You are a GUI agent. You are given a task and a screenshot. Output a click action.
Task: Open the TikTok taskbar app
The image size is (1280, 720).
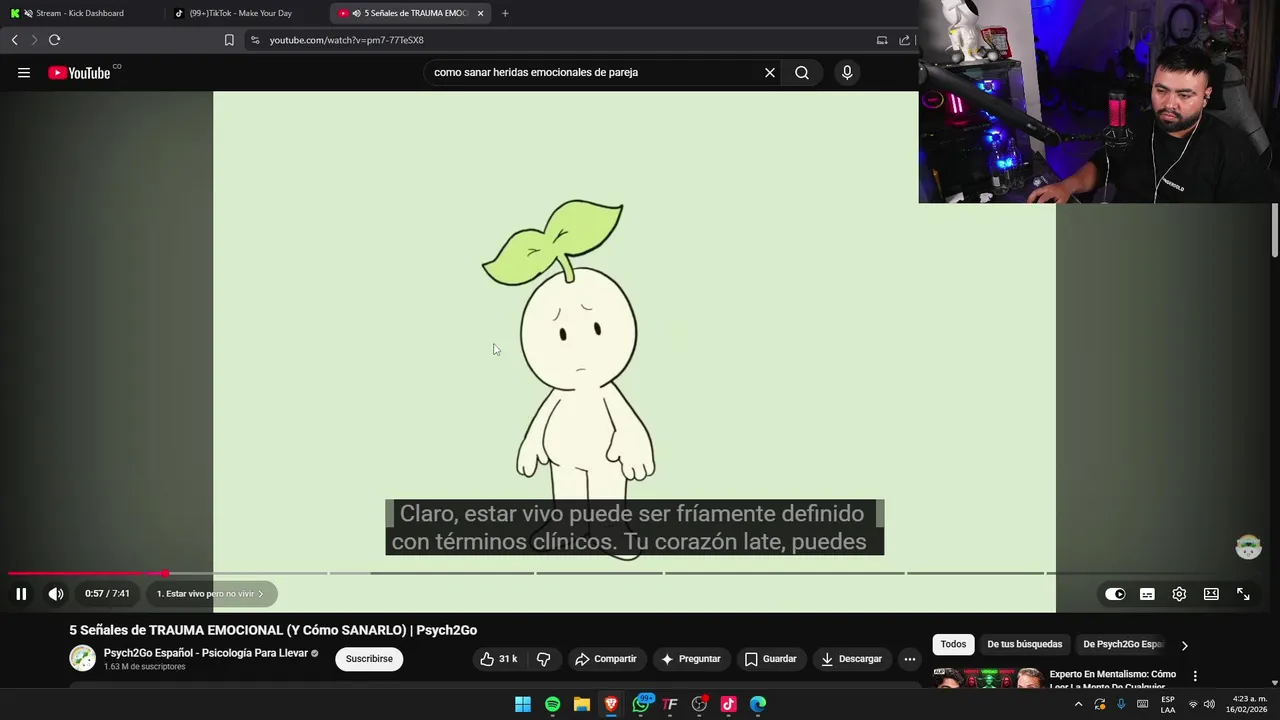tap(728, 704)
